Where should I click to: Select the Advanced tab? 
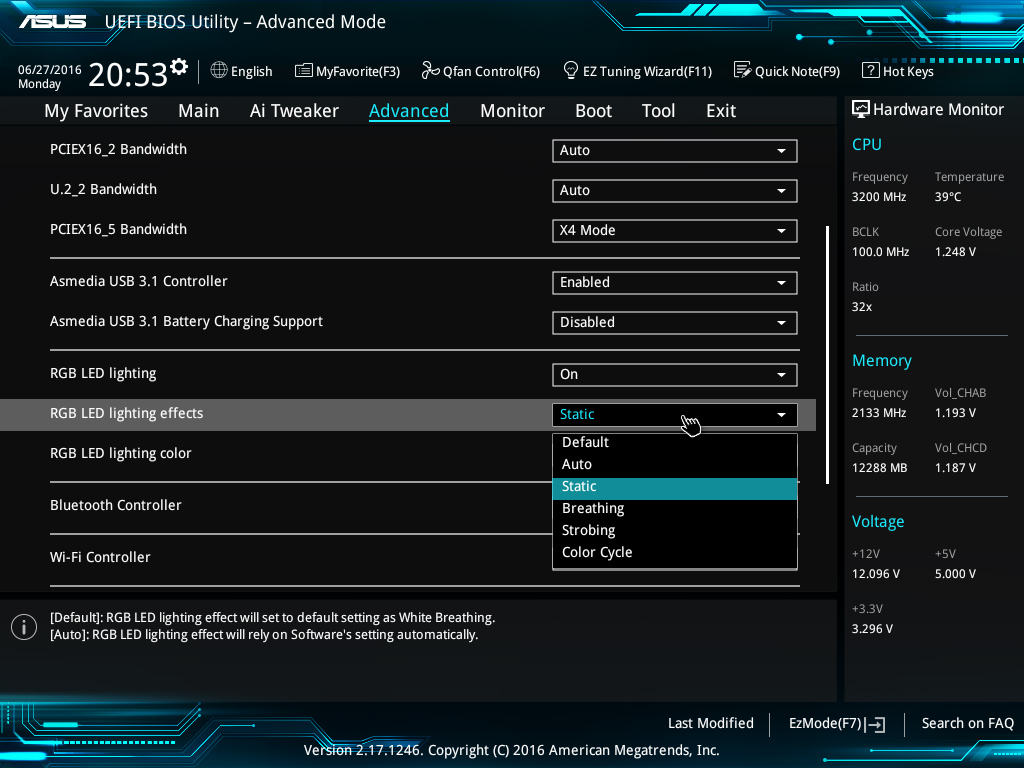(x=409, y=111)
